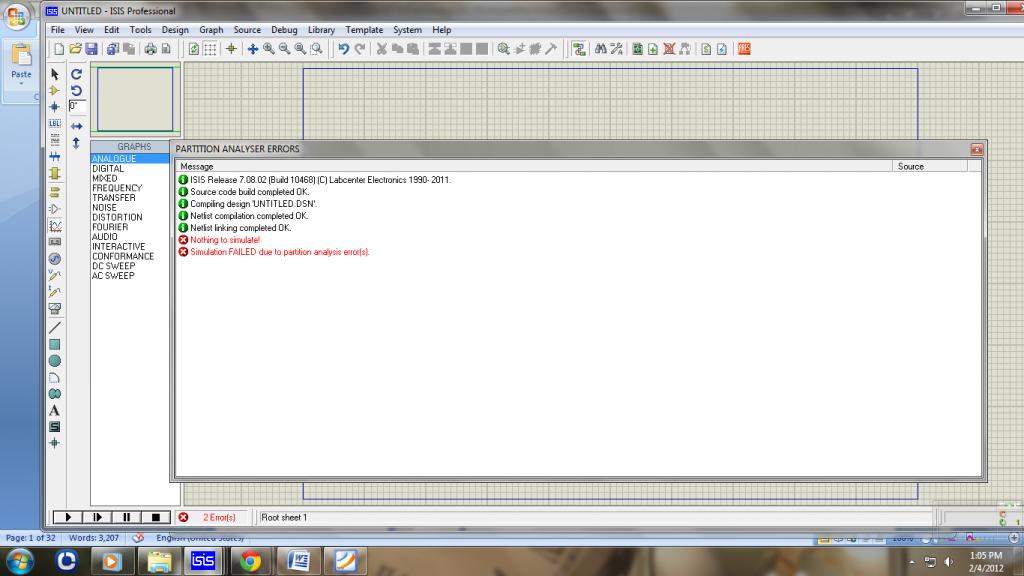This screenshot has height=576, width=1024.
Task: Click the Source column header
Action: (x=930, y=167)
